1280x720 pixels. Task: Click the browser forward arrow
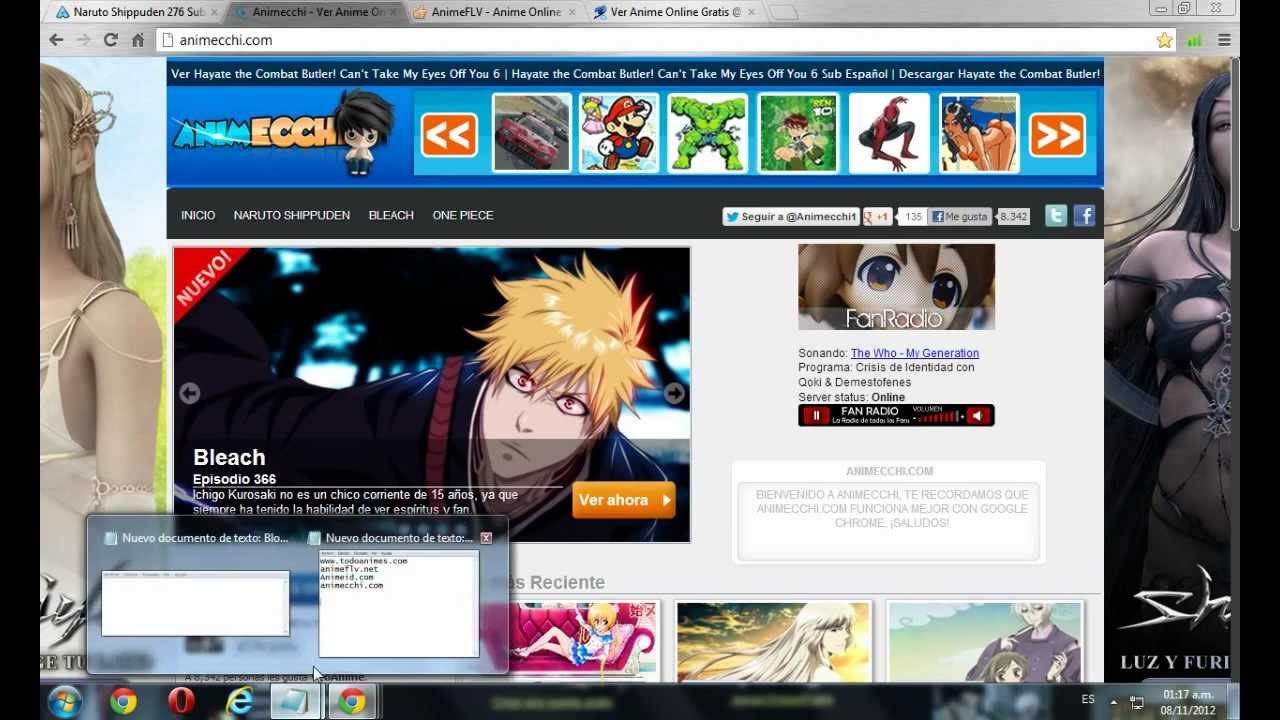(x=84, y=40)
